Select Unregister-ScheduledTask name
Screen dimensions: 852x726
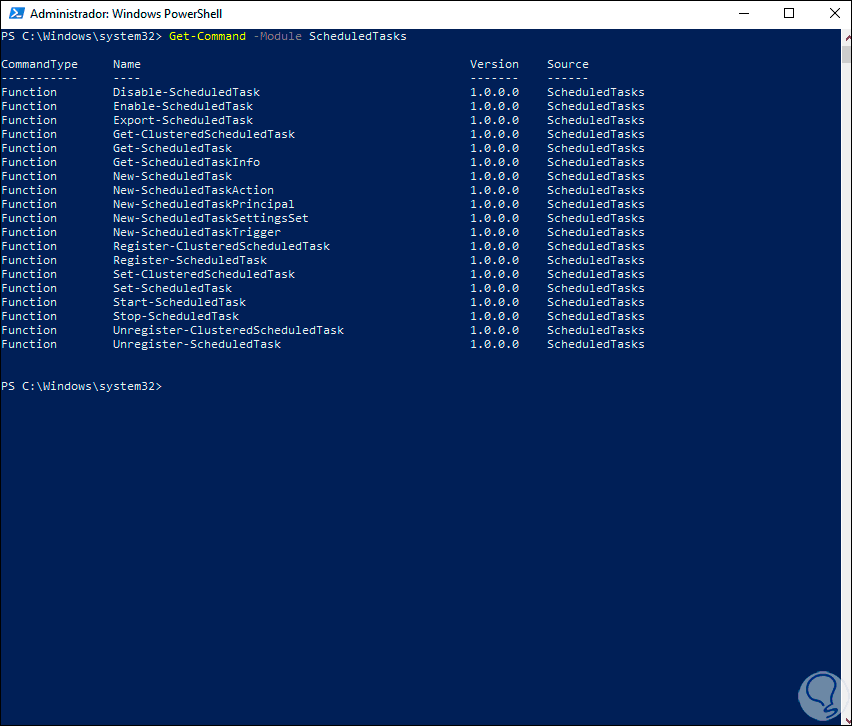(197, 345)
